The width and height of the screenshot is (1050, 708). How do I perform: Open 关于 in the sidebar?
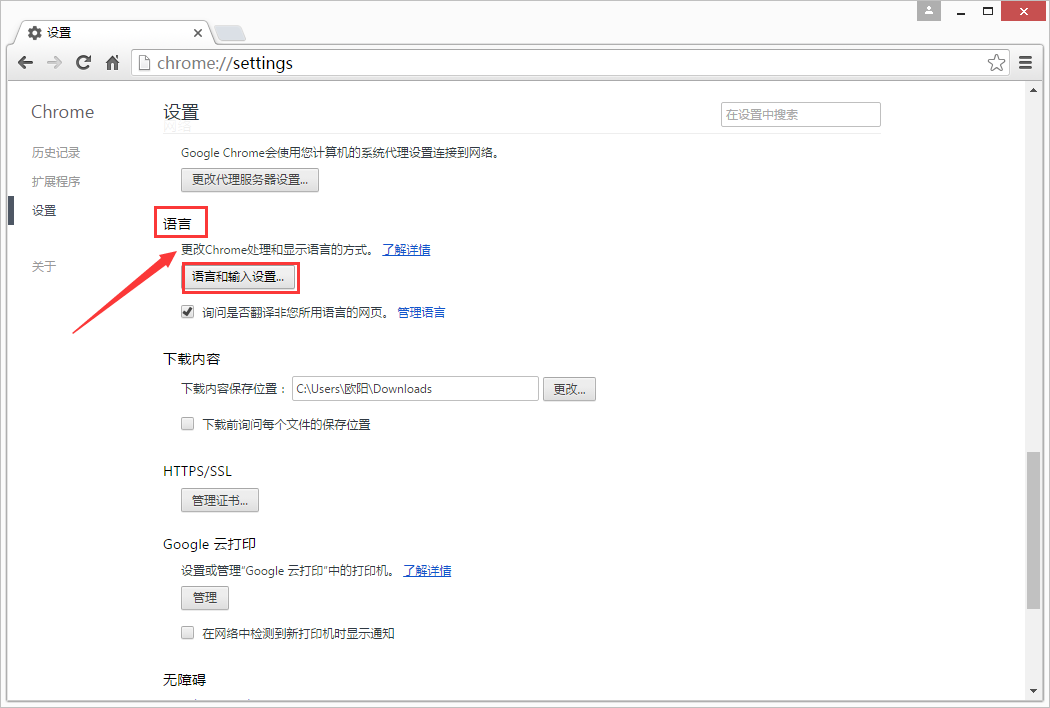pos(44,267)
